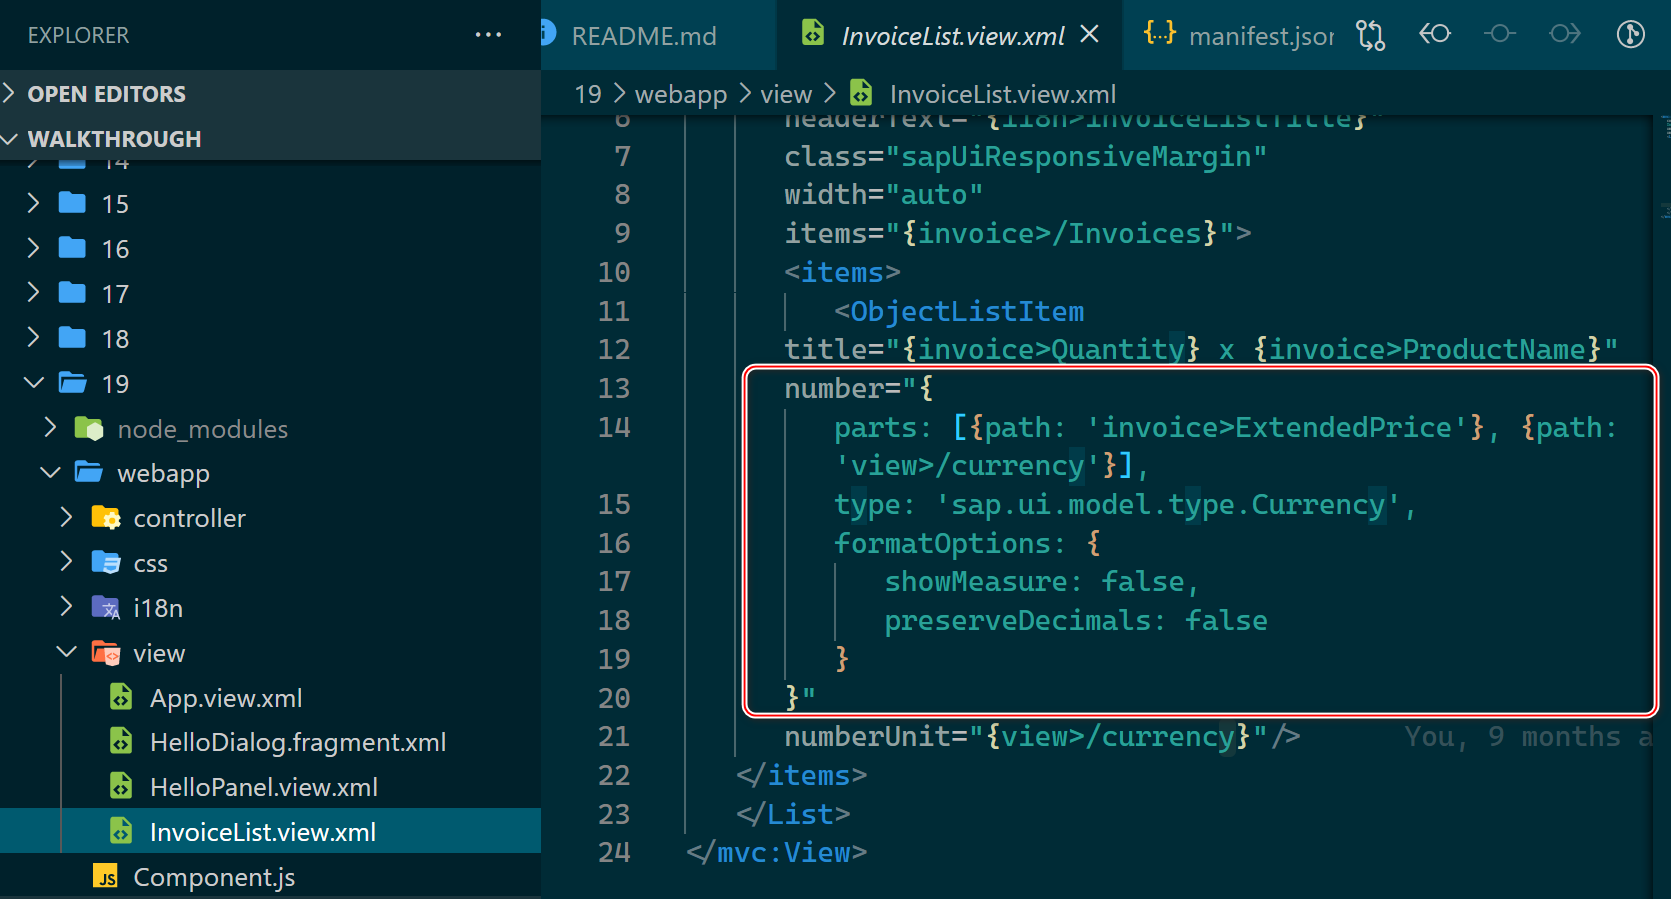Expand the i18n folder chevron

[66, 607]
